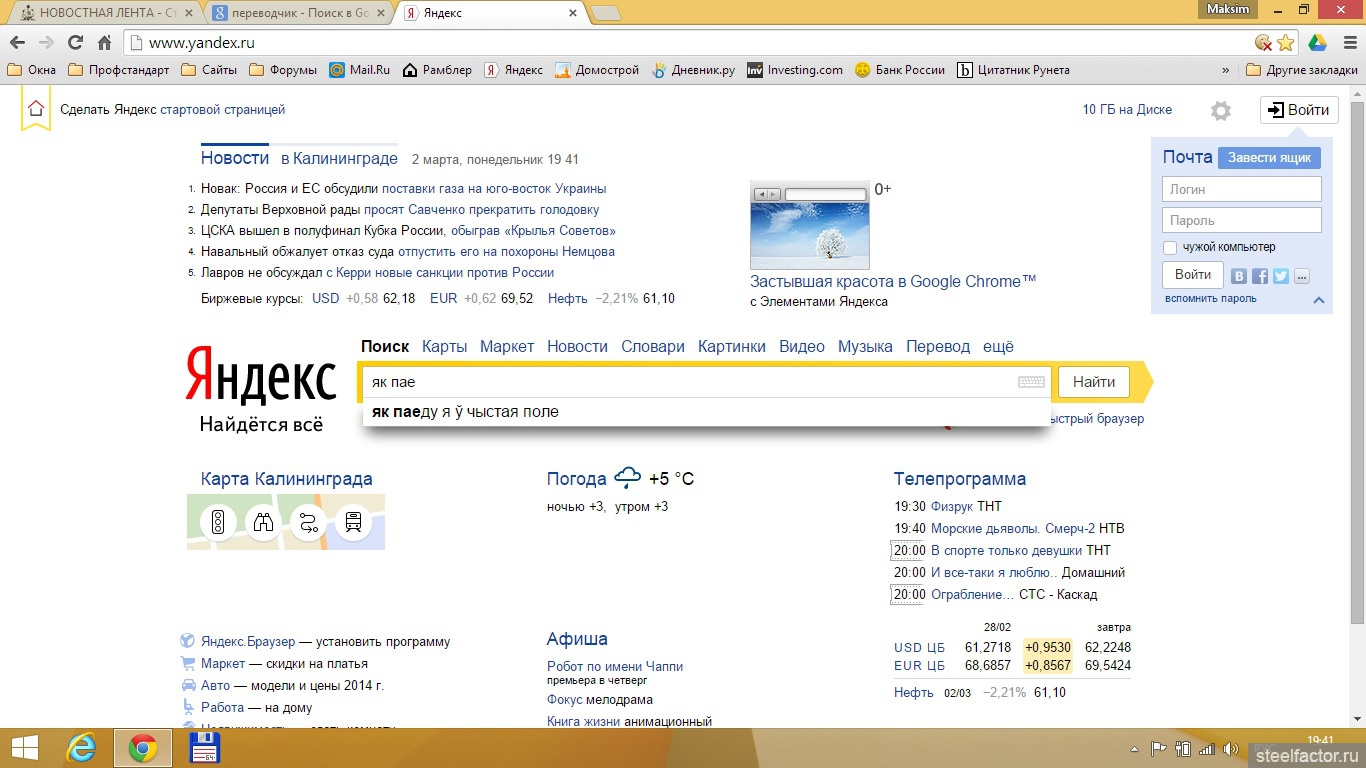The height and width of the screenshot is (768, 1366).
Task: Log in via the Twitter icon
Action: 1280,276
